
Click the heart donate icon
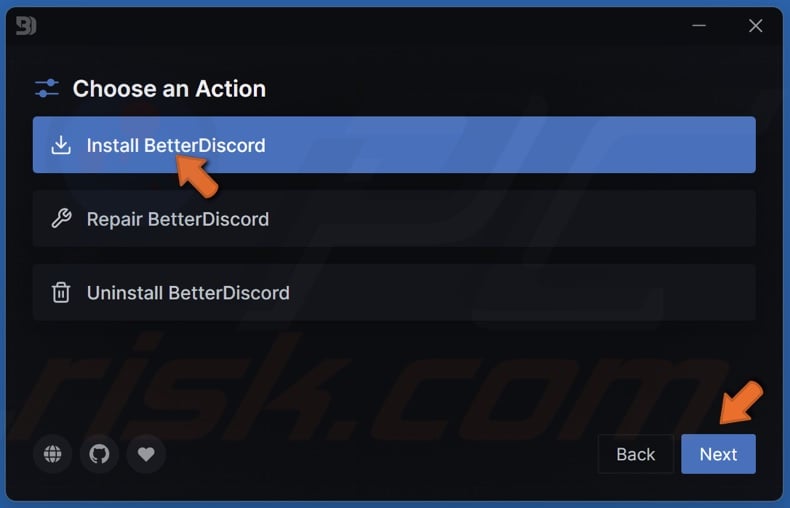click(x=146, y=454)
